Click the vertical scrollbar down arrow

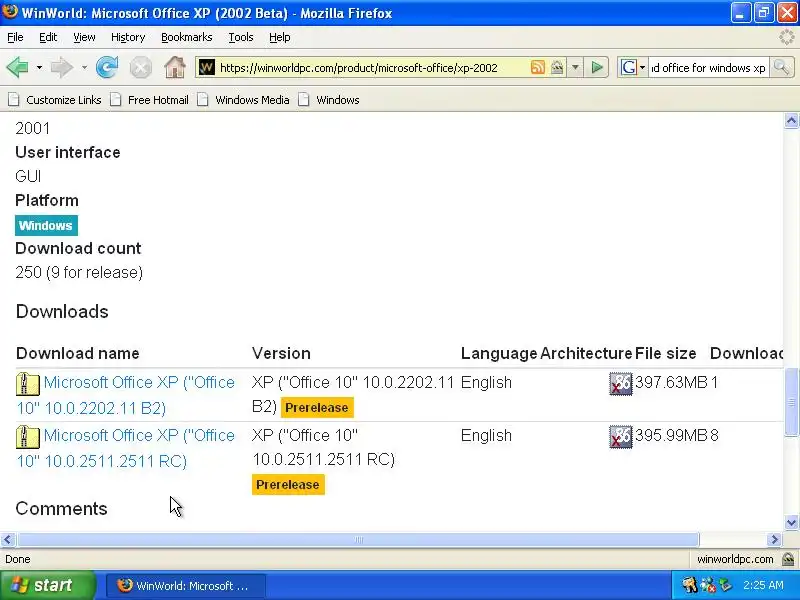point(791,522)
